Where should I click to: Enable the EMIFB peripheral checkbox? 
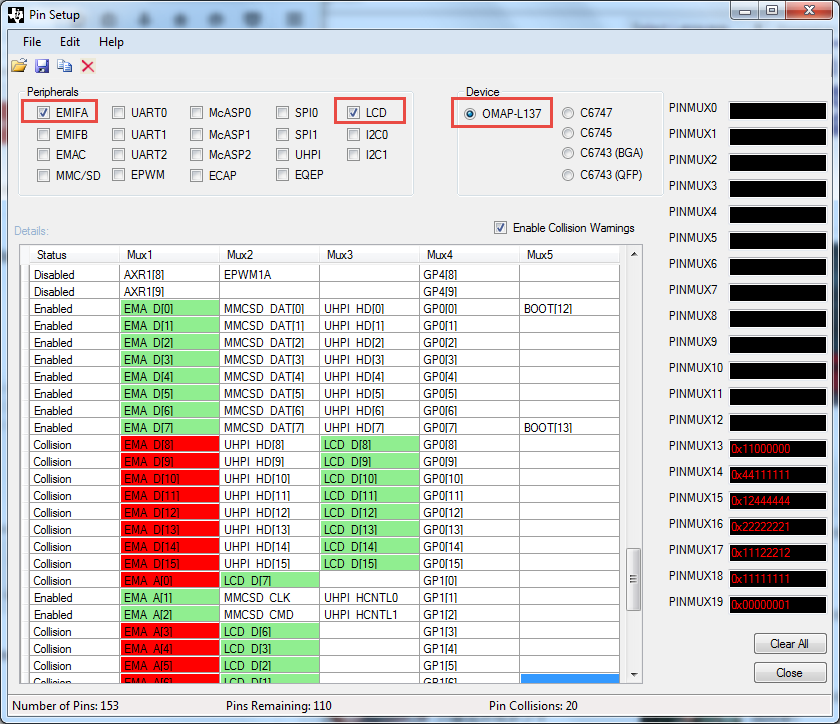(x=43, y=134)
